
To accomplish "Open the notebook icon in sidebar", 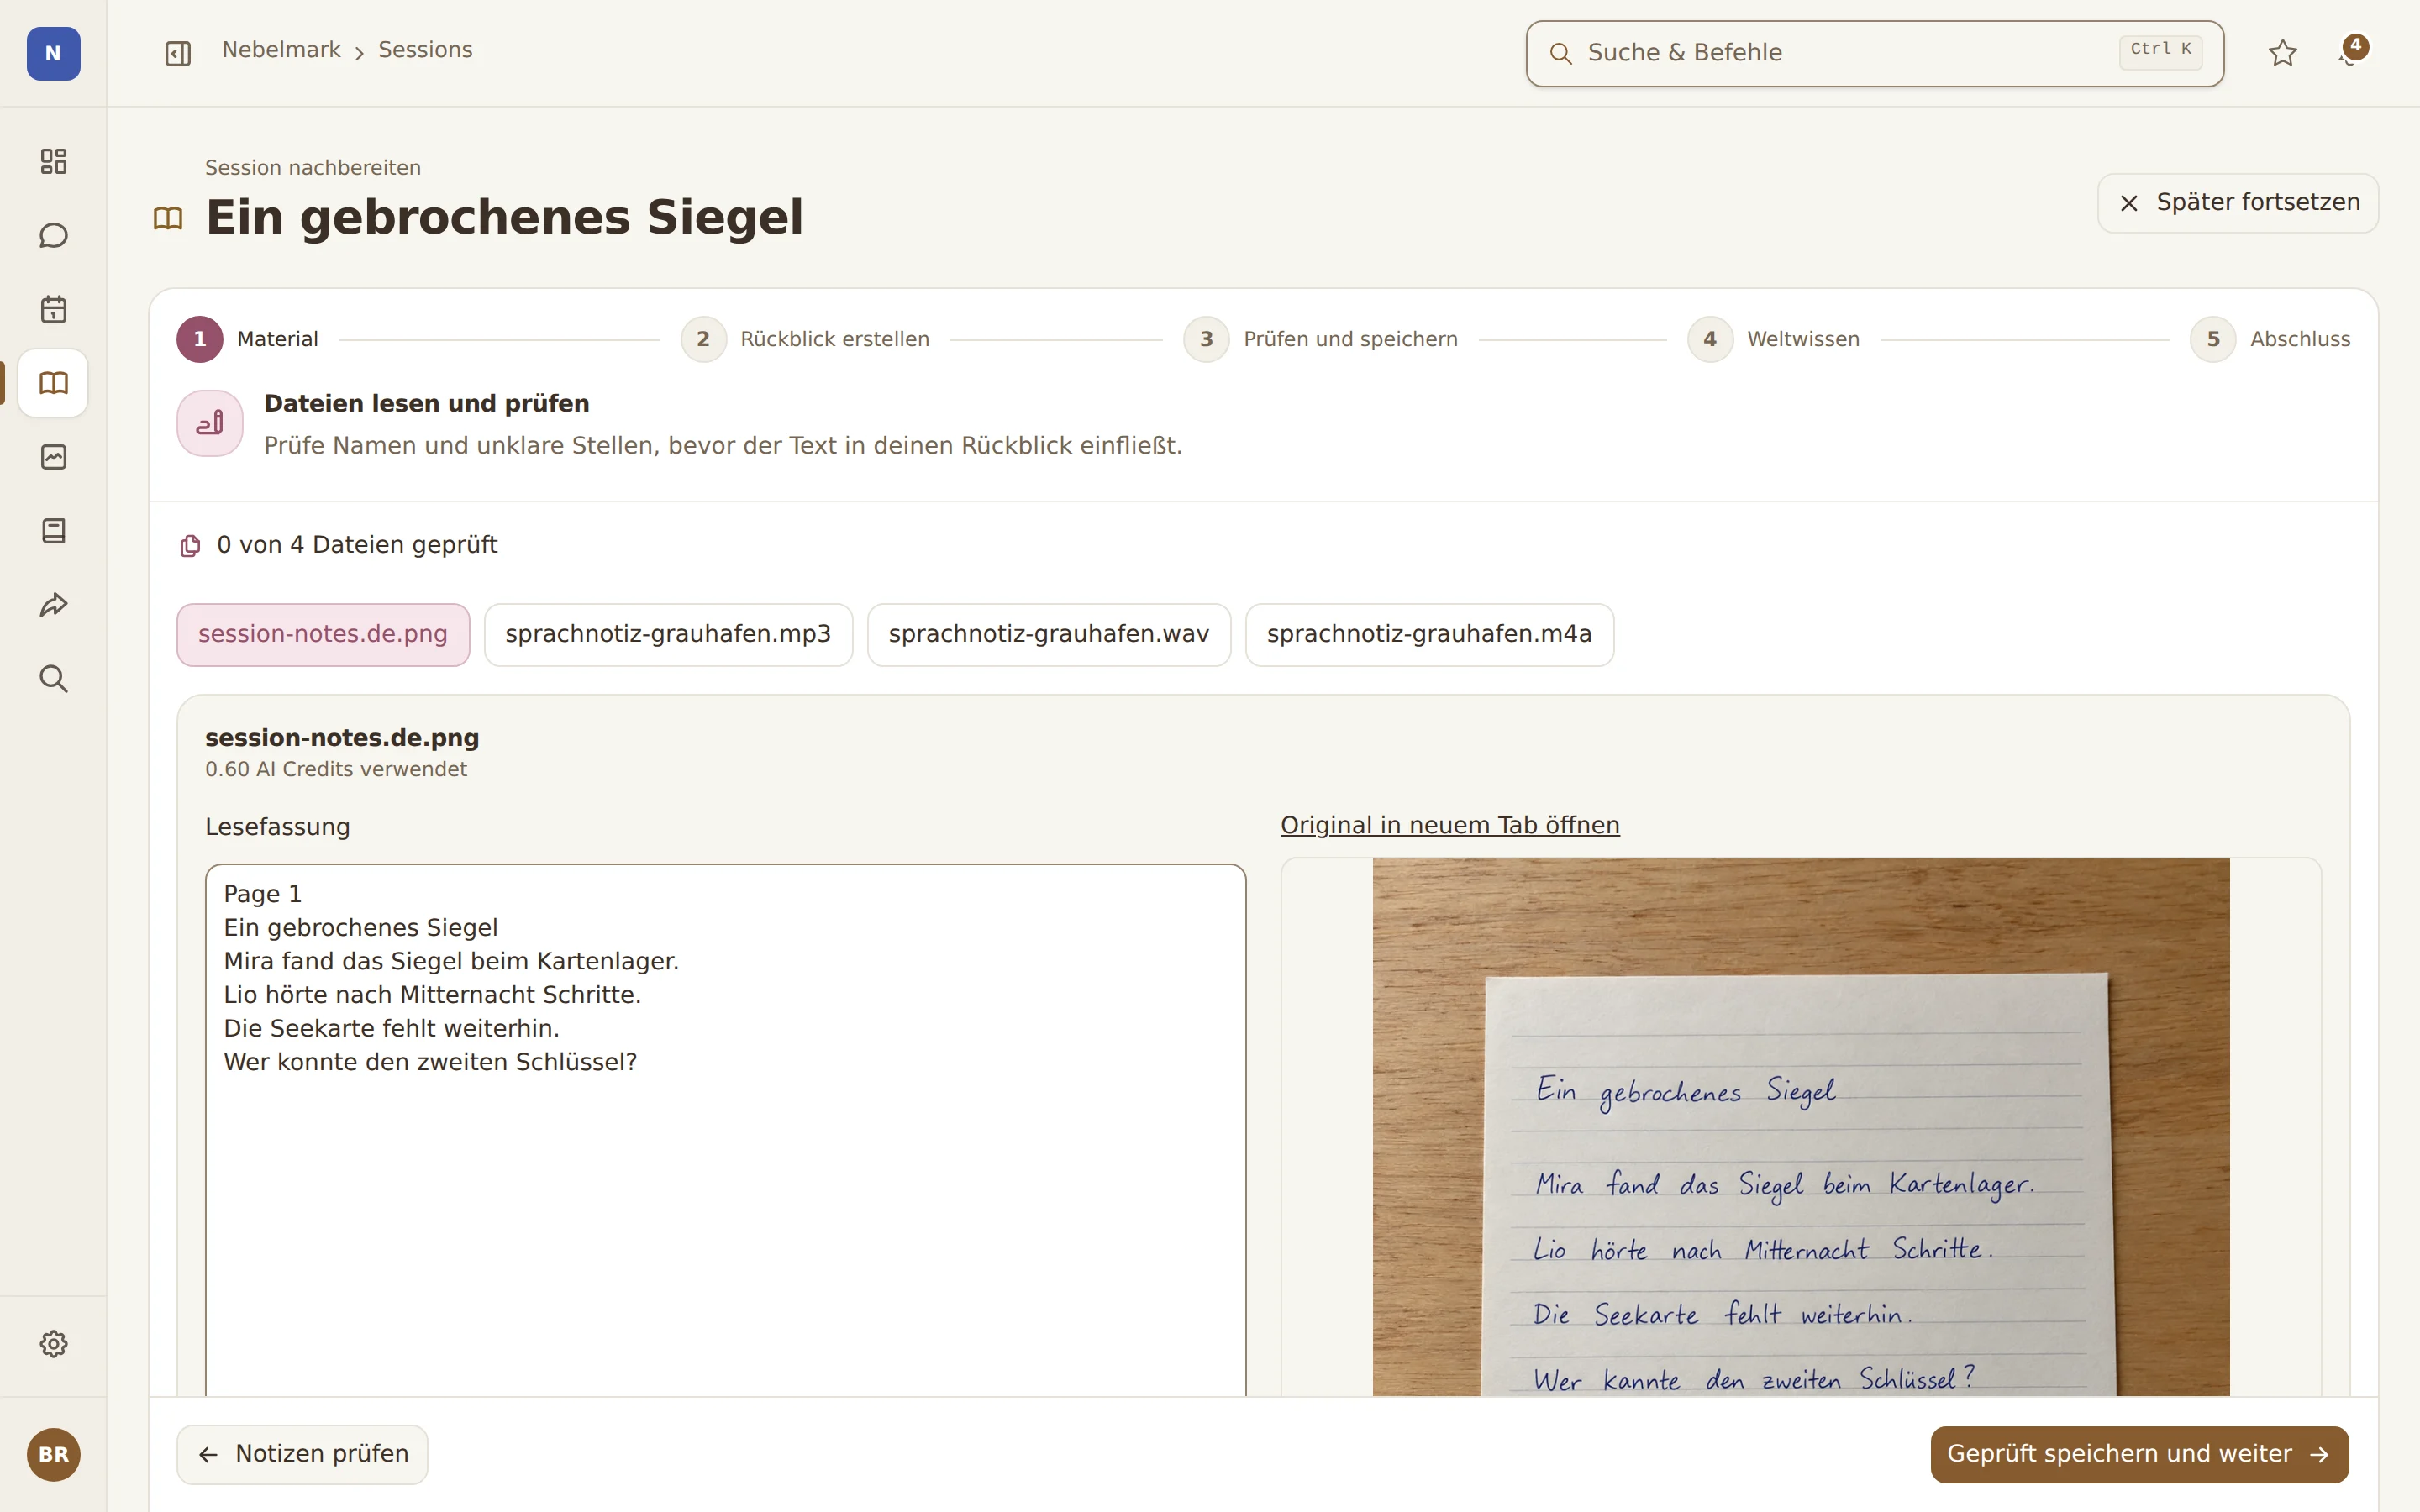I will coord(53,531).
